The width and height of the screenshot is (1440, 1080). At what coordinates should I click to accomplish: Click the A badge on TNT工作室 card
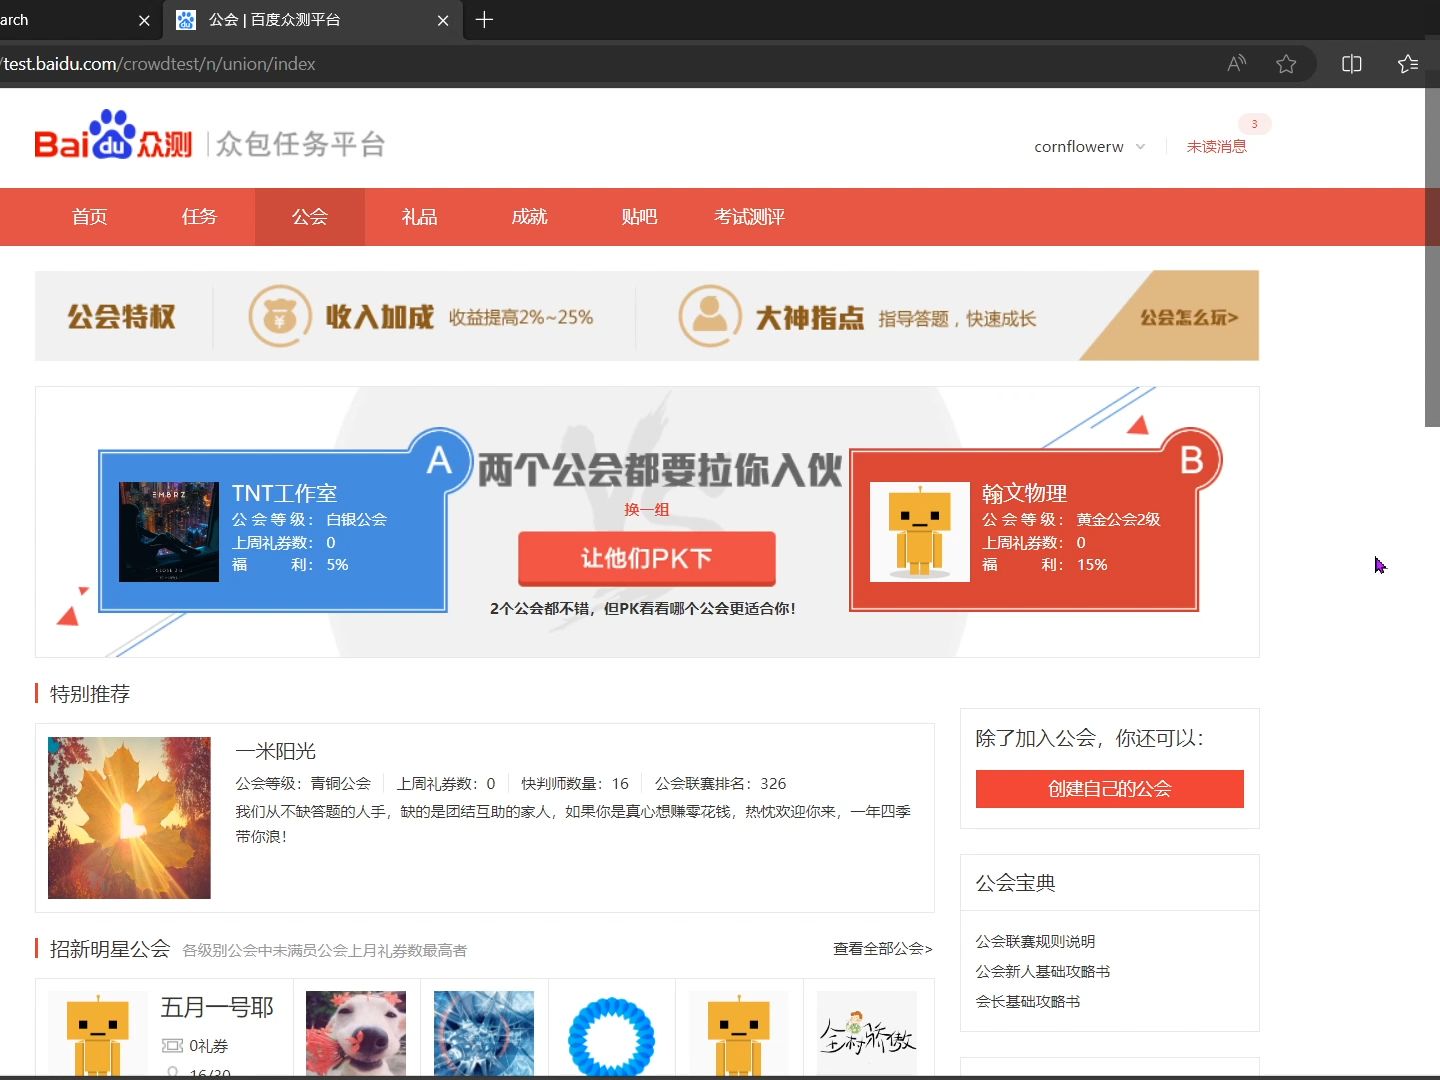(x=439, y=461)
